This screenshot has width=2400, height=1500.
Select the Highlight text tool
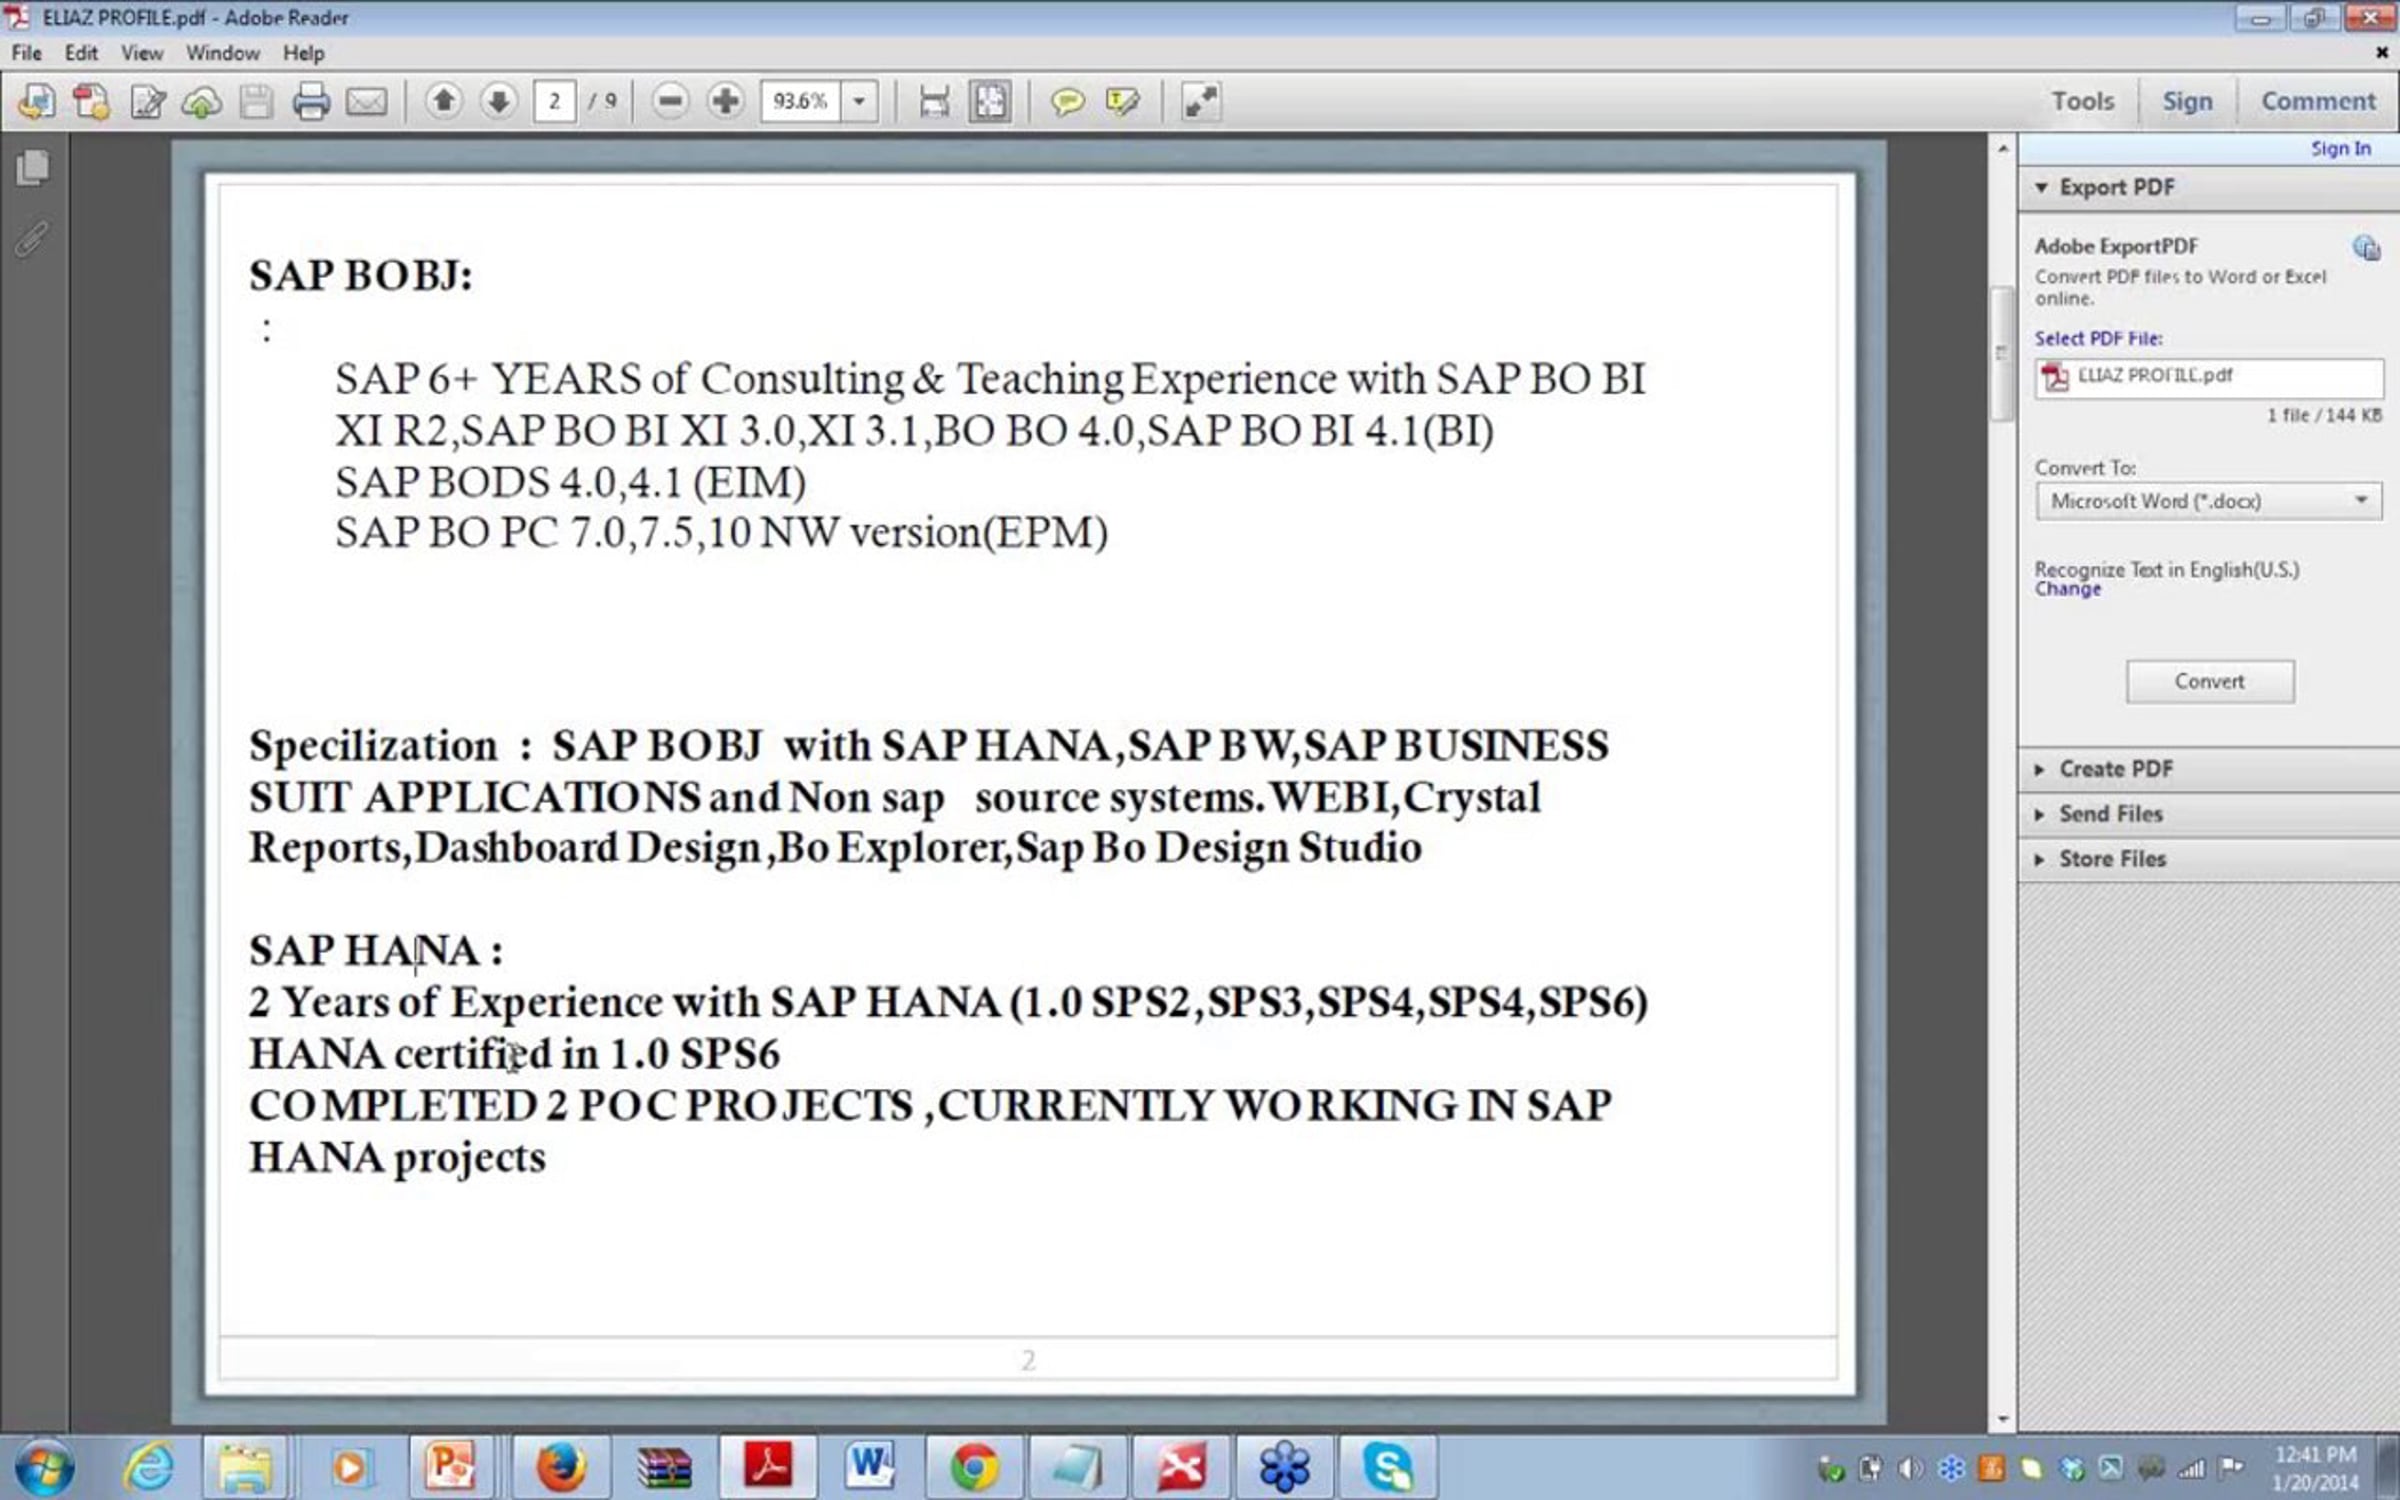1122,101
